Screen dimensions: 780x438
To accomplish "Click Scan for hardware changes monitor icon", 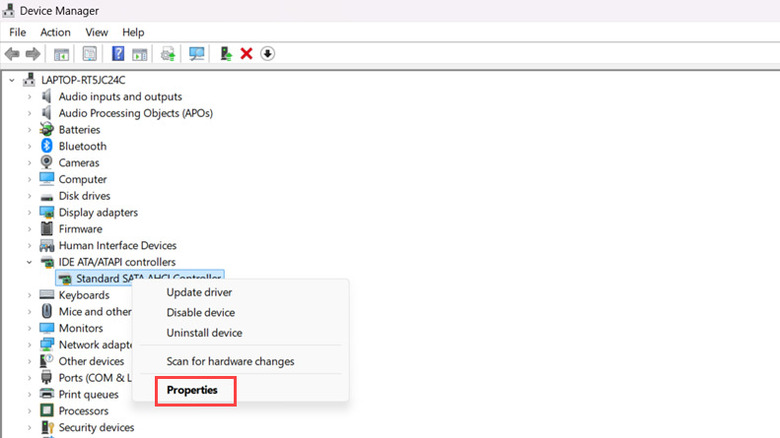I will coord(196,54).
